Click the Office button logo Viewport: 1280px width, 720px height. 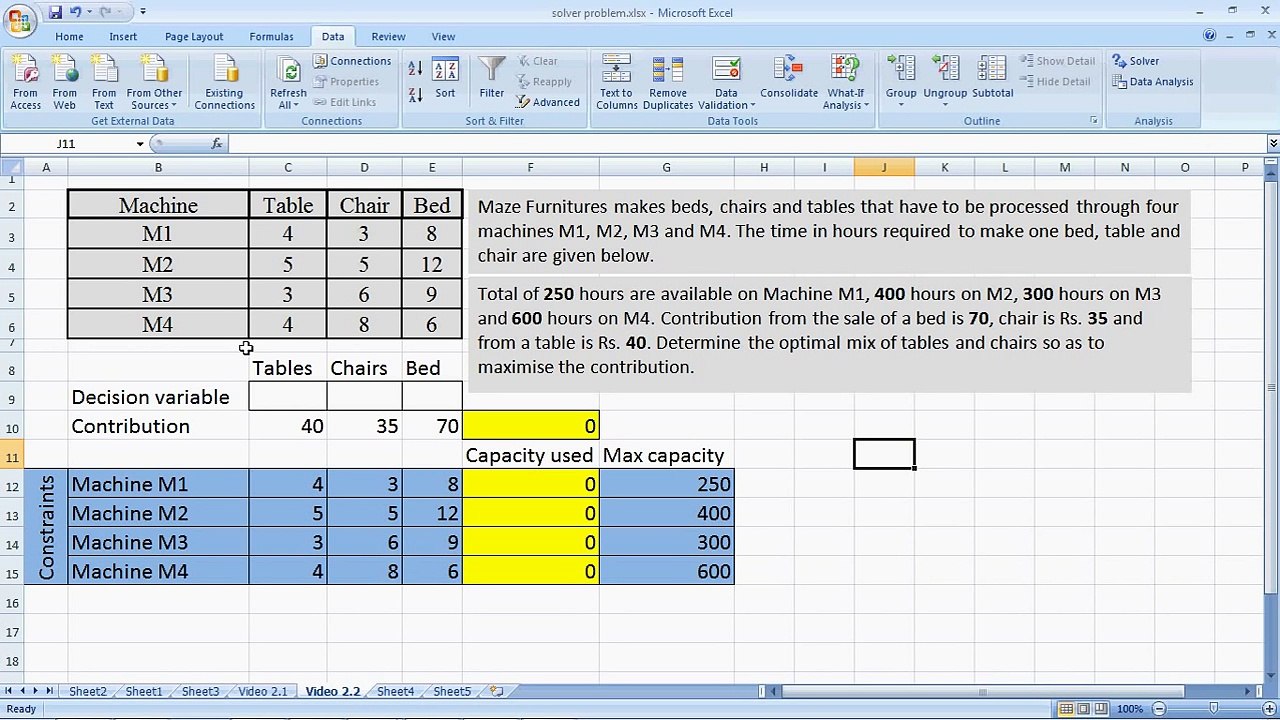pos(19,20)
